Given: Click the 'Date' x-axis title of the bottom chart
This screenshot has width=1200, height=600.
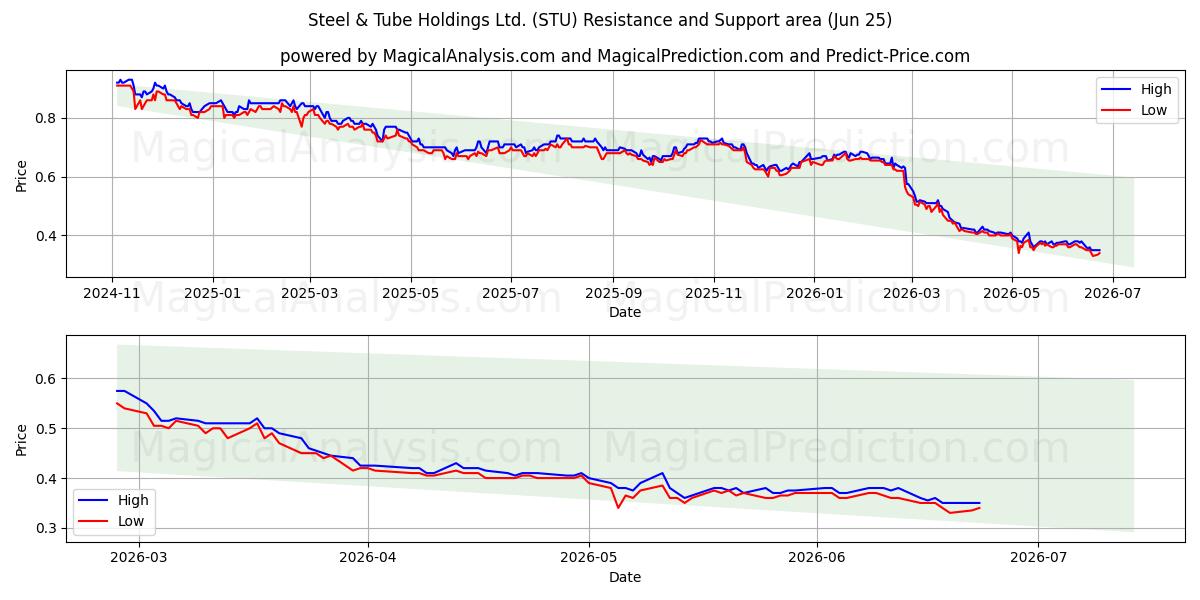Looking at the screenshot, I should coord(625,577).
